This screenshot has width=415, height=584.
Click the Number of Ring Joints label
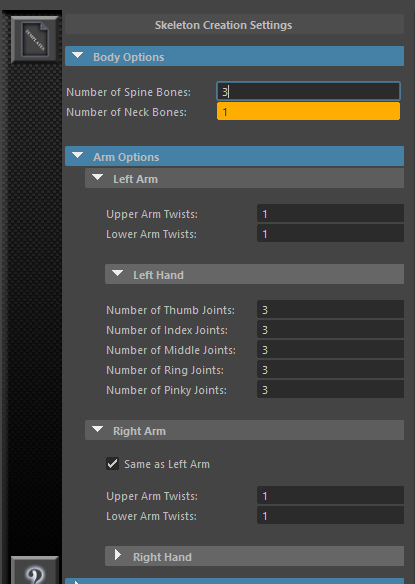tap(165, 370)
